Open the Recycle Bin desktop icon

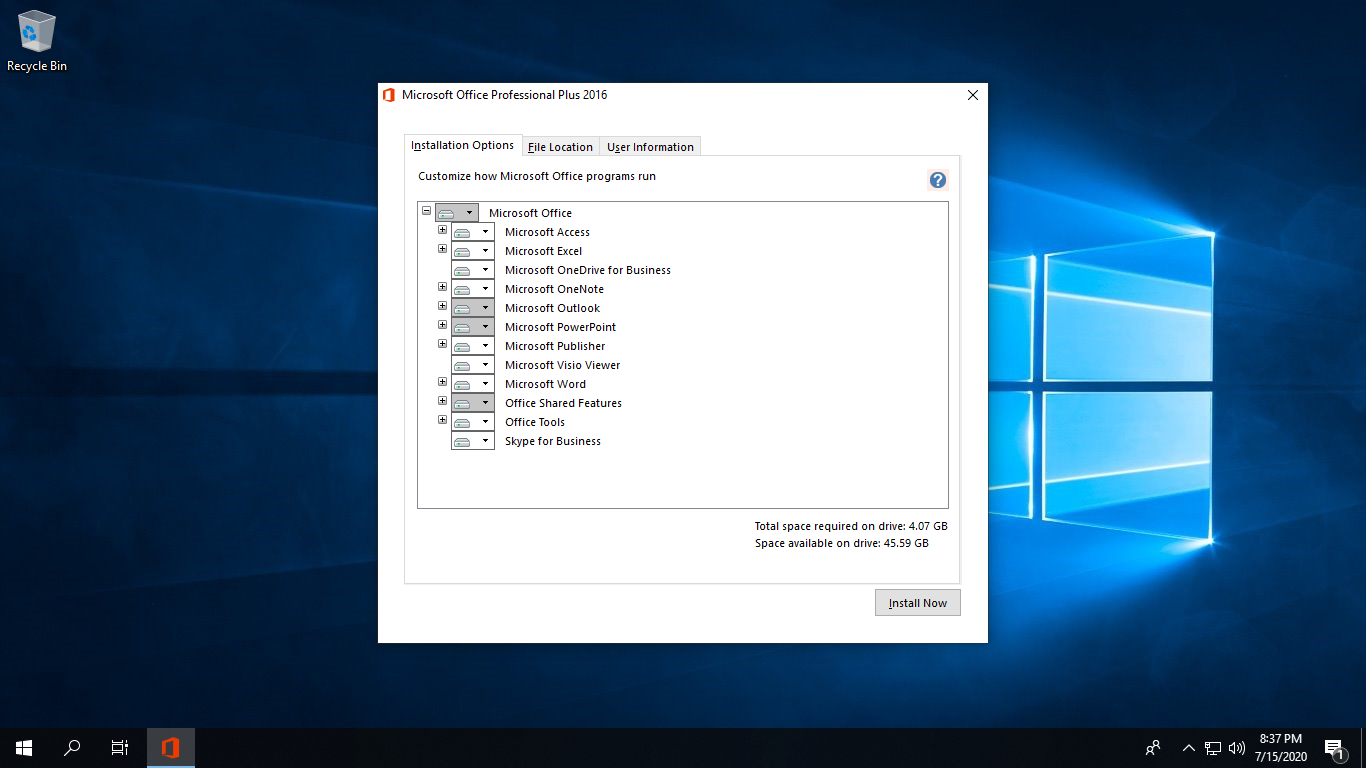37,41
